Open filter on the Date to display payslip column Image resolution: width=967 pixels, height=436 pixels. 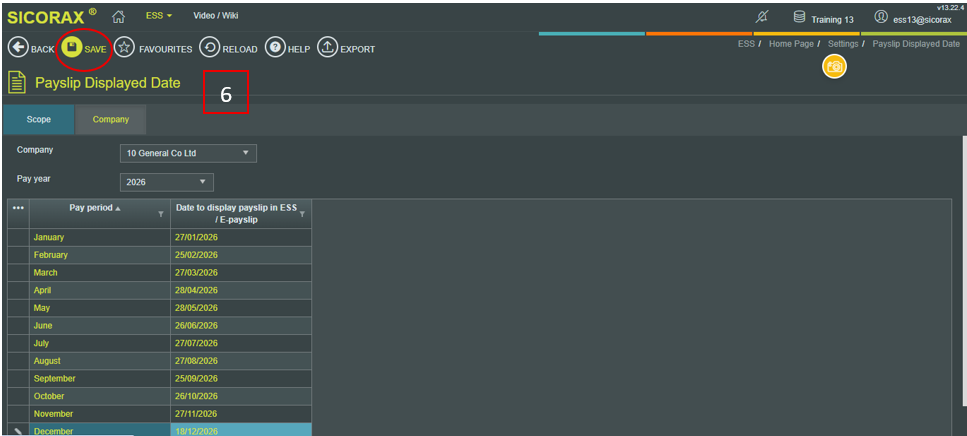pyautogui.click(x=302, y=214)
